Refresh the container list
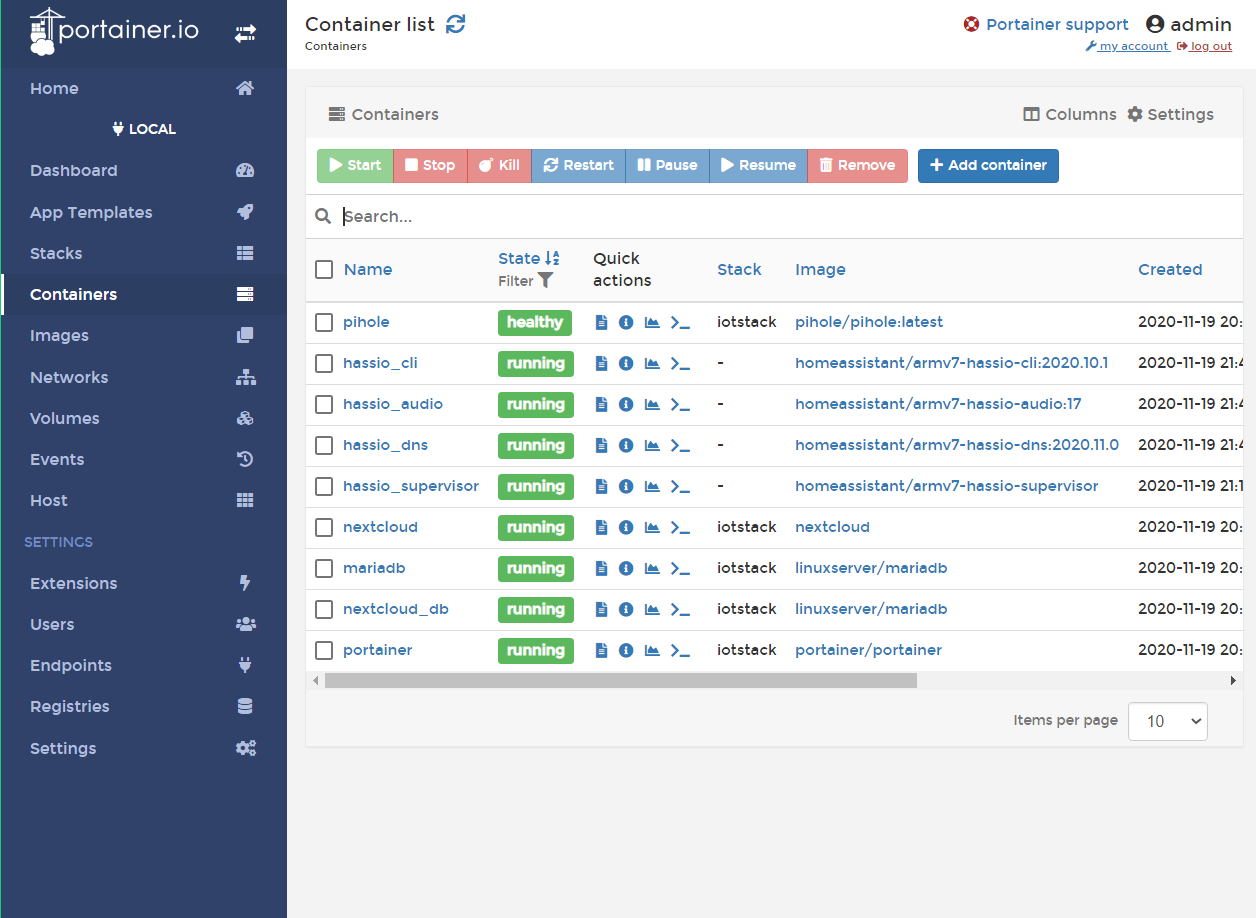The width and height of the screenshot is (1256, 918). 456,24
